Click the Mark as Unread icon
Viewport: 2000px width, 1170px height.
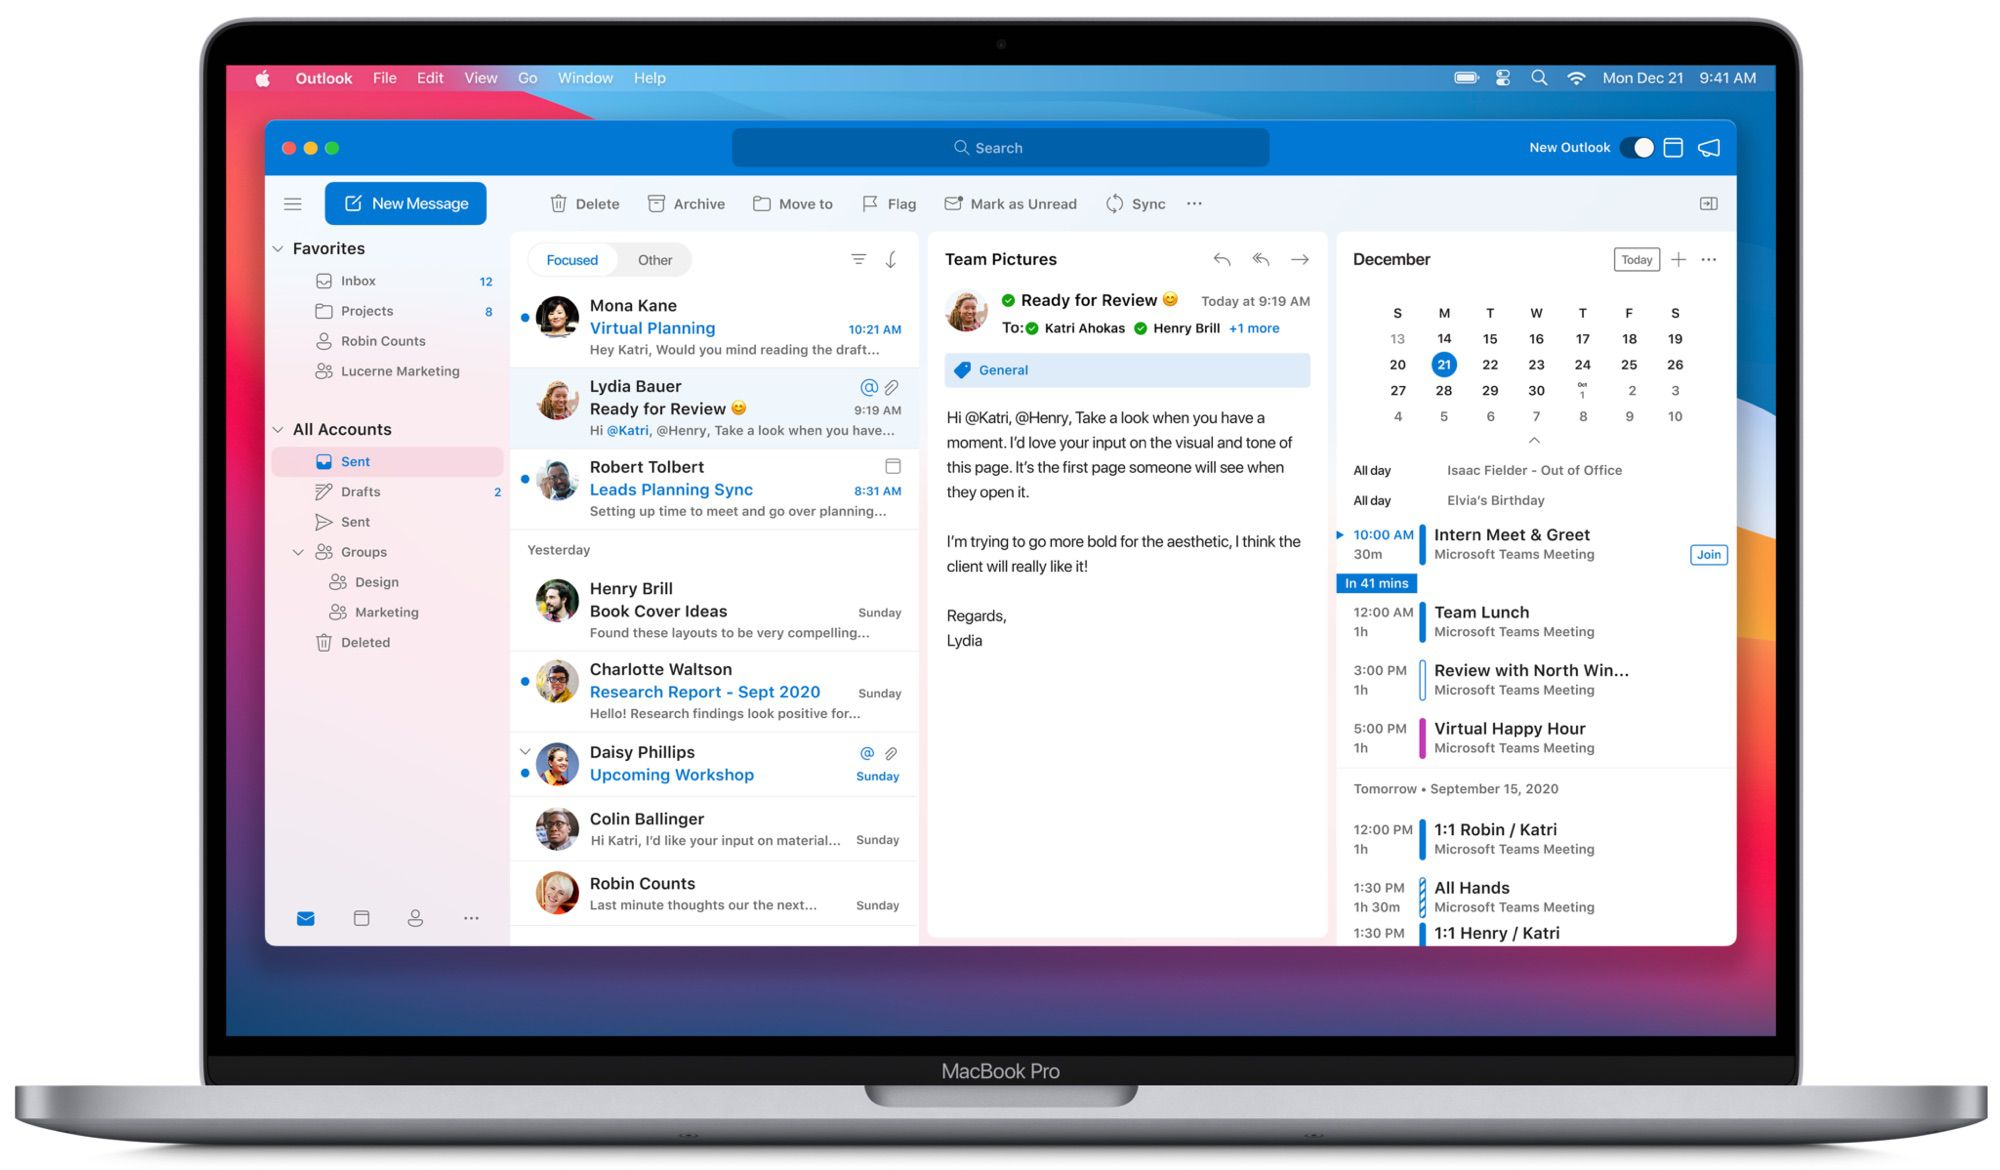click(951, 203)
